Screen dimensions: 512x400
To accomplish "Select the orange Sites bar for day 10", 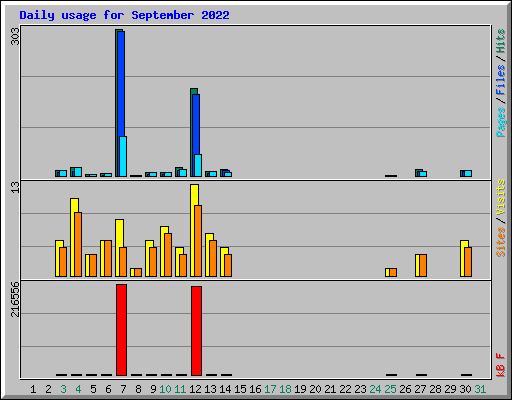I will point(168,255).
